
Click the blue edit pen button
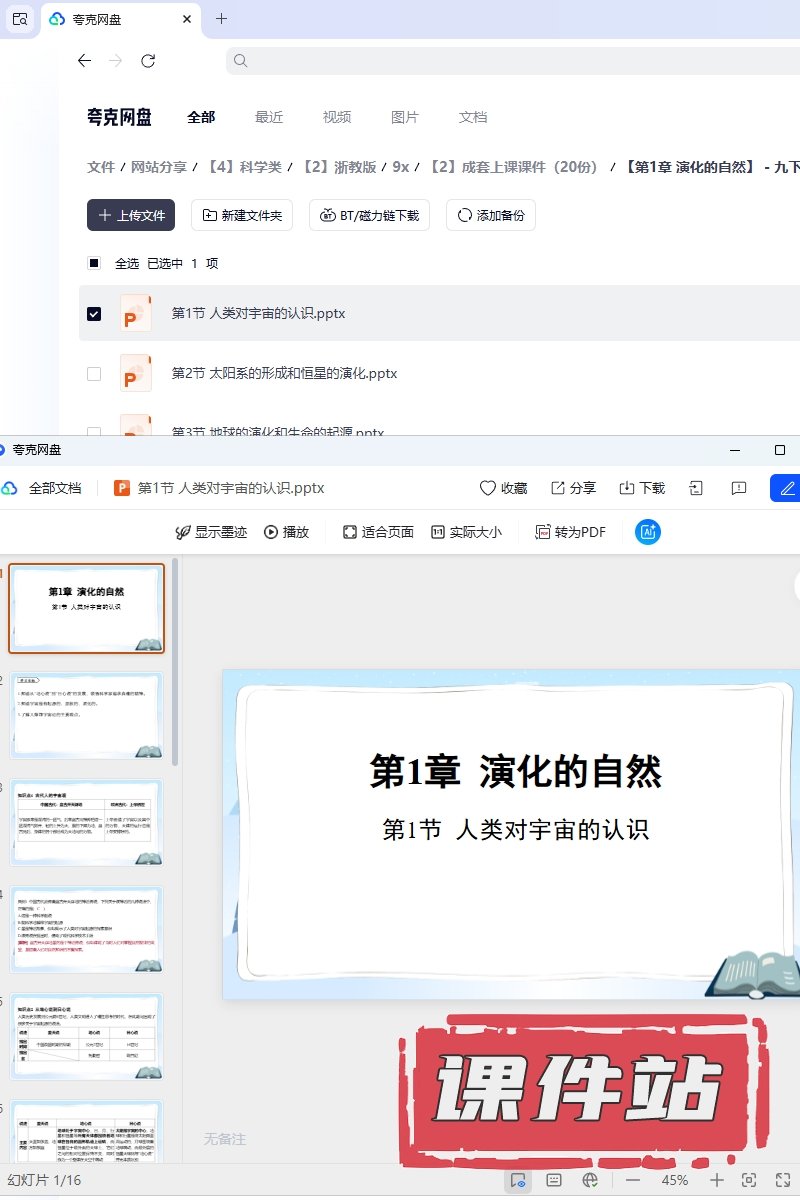coord(786,488)
